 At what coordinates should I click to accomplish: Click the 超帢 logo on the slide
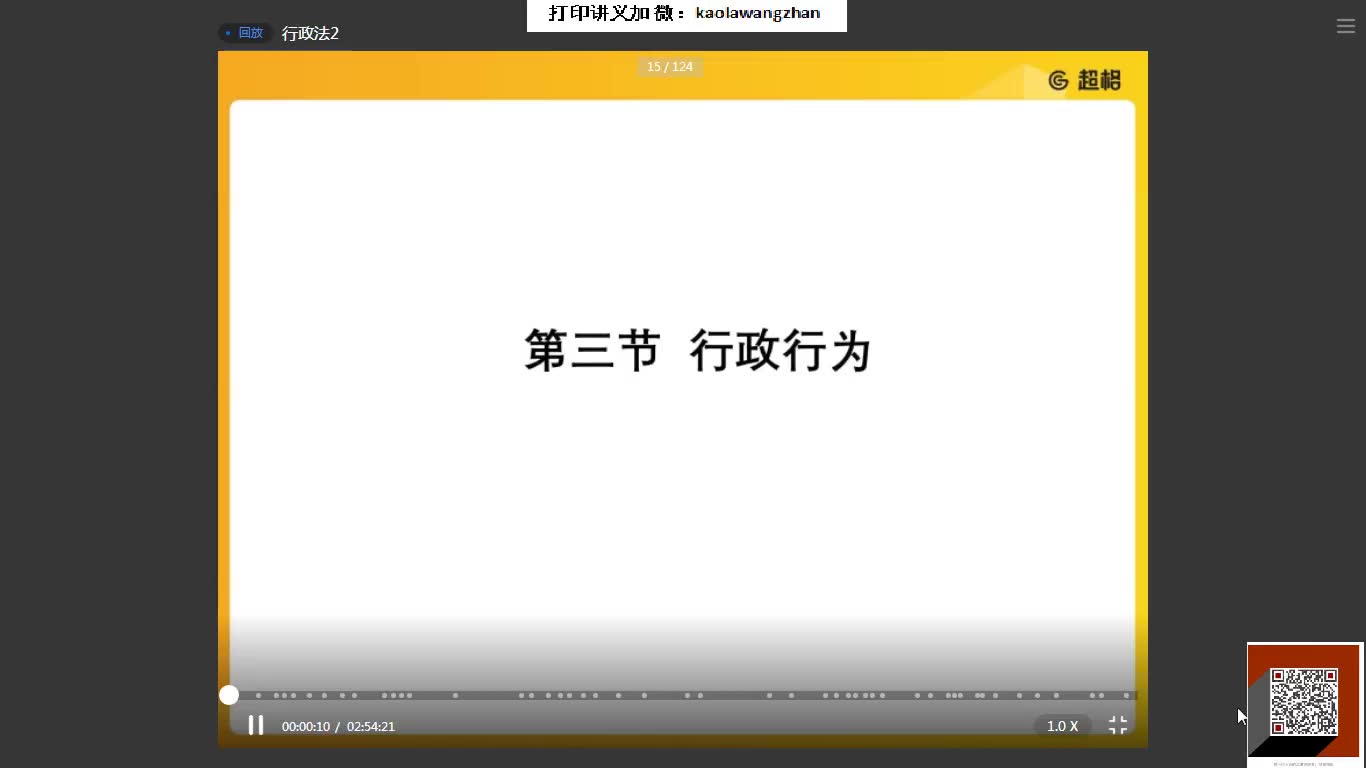[x=1085, y=80]
